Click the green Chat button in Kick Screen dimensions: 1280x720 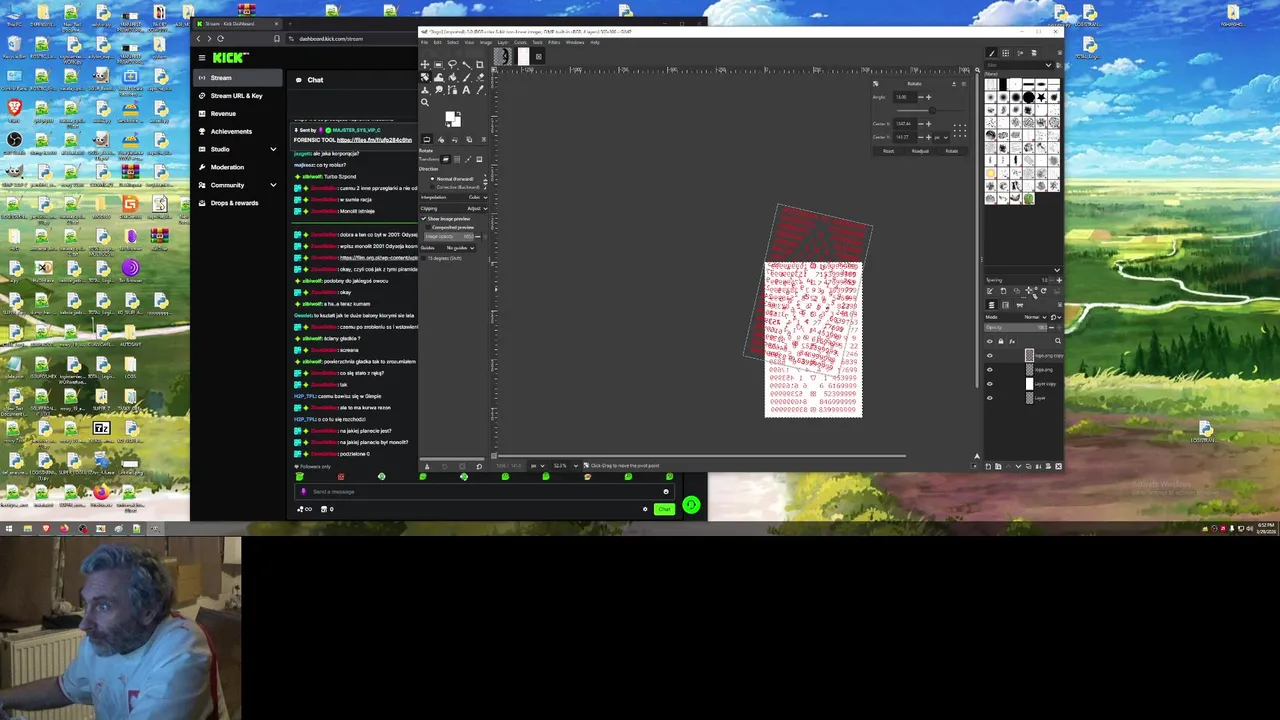664,509
